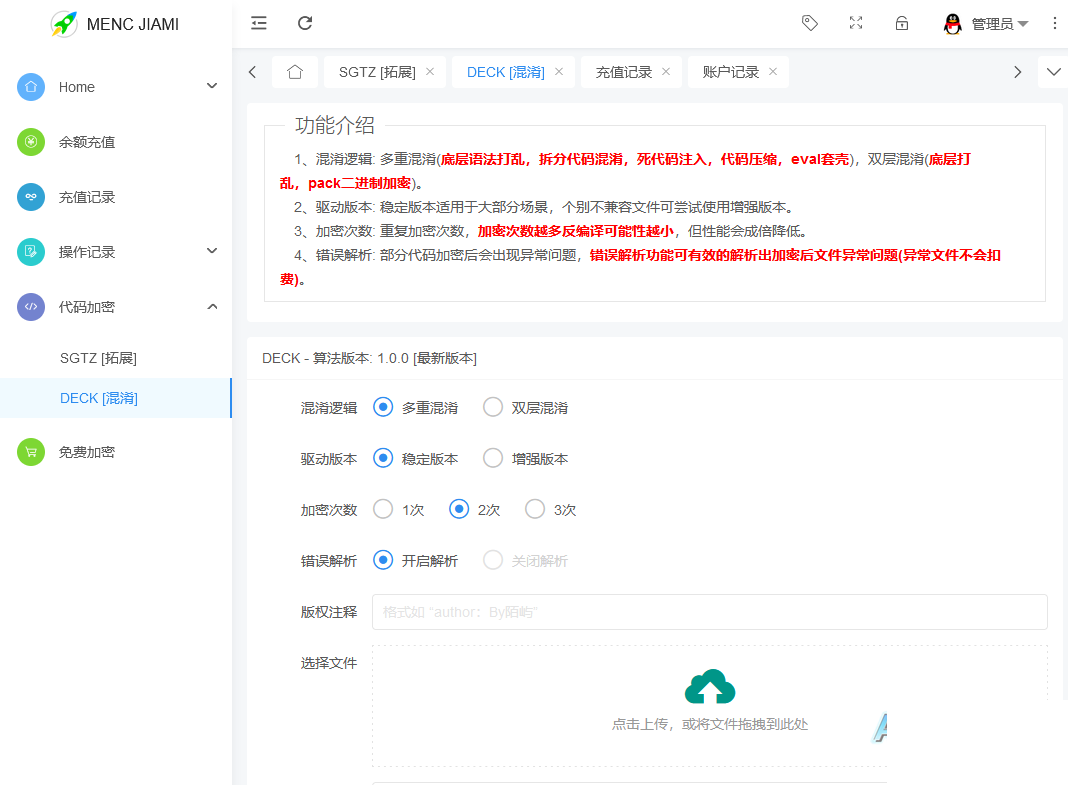Open the tag icon in header
The height and width of the screenshot is (785, 1068).
(810, 23)
